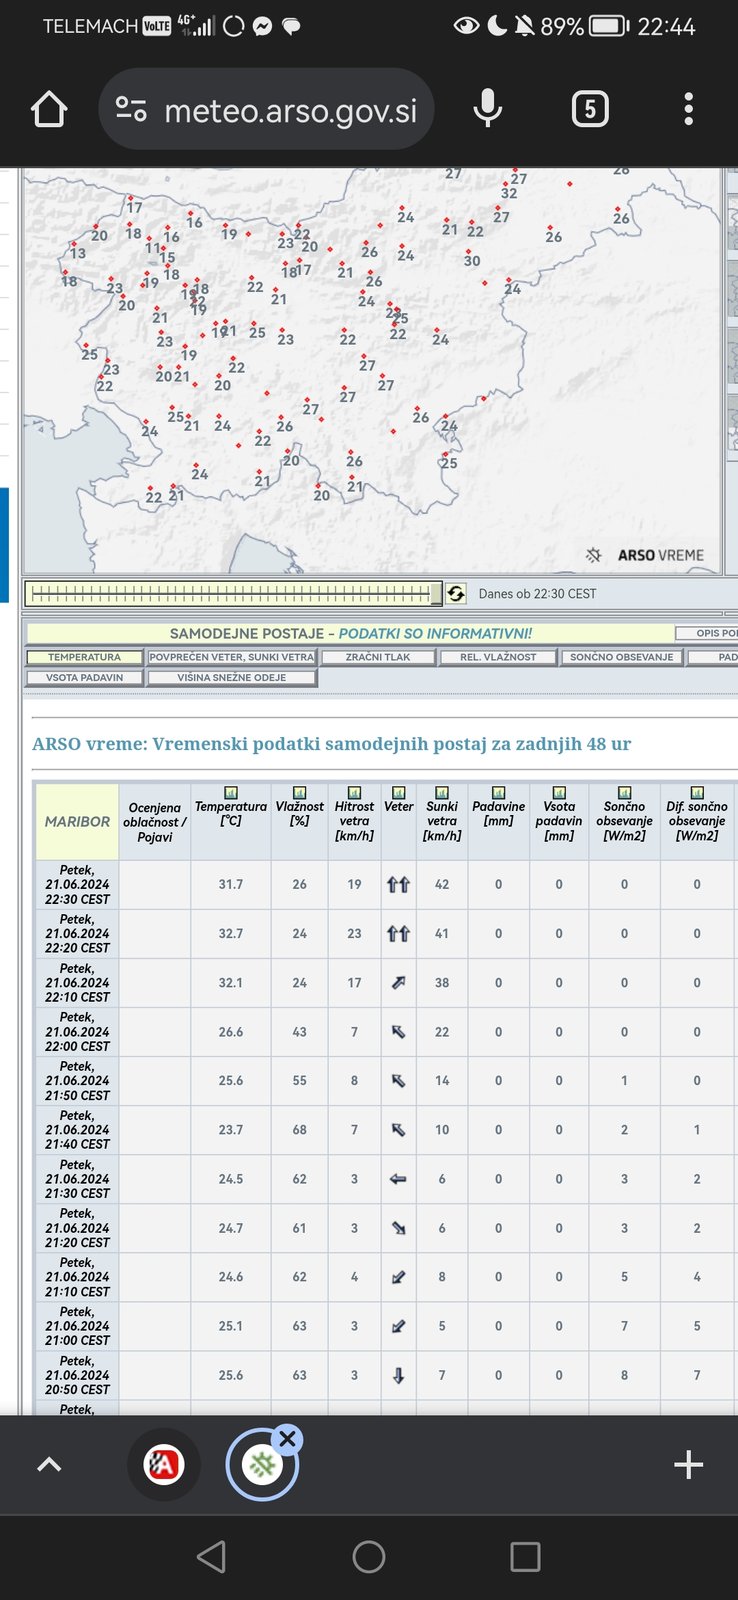
Task: Click the date cell 21.06.2024 22:00 CEST
Action: [77, 1032]
